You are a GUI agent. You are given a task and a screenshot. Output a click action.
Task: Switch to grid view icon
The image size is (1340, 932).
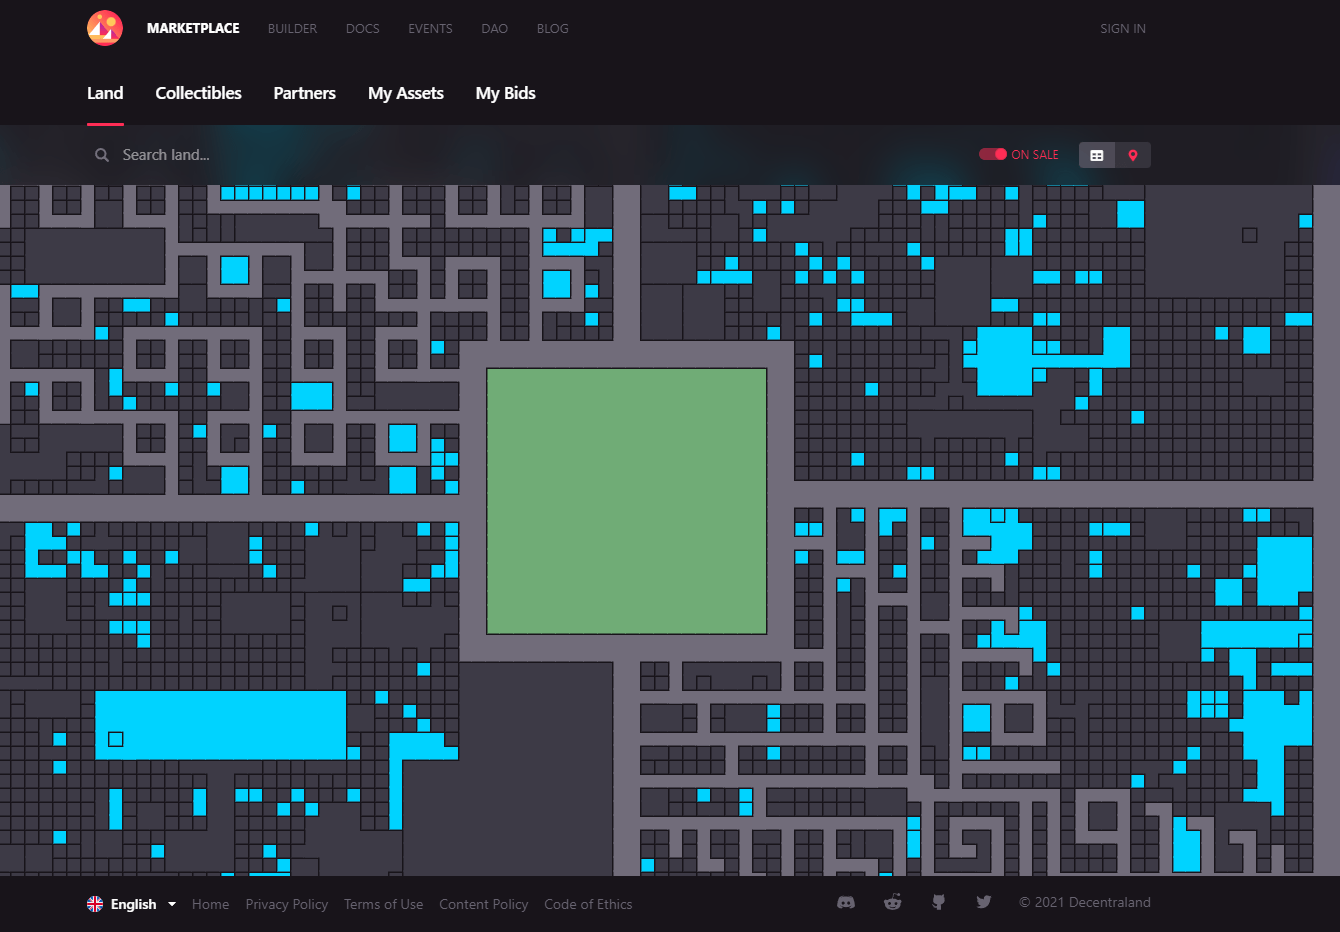coord(1097,155)
